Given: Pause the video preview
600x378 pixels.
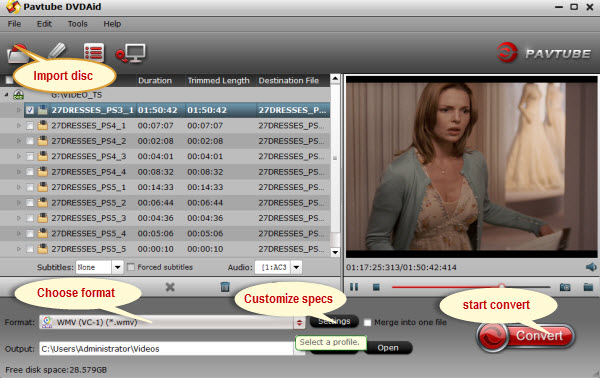Looking at the screenshot, I should [x=354, y=287].
